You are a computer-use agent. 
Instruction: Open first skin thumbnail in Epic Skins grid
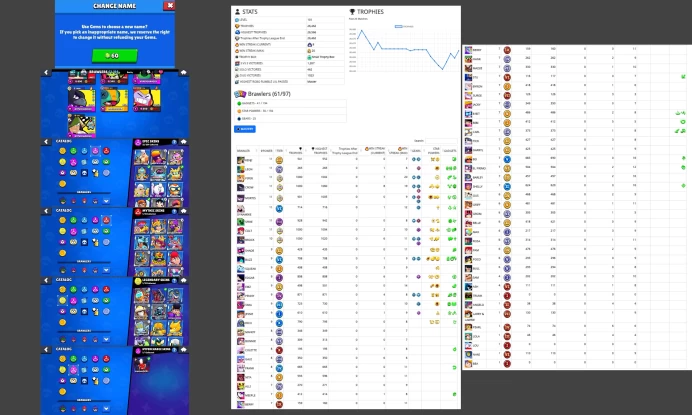point(141,156)
